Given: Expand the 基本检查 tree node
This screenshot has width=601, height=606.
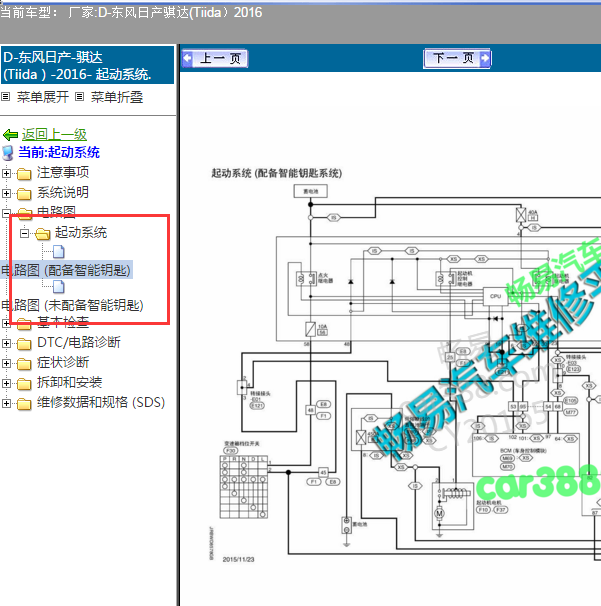Looking at the screenshot, I should click(x=6, y=323).
